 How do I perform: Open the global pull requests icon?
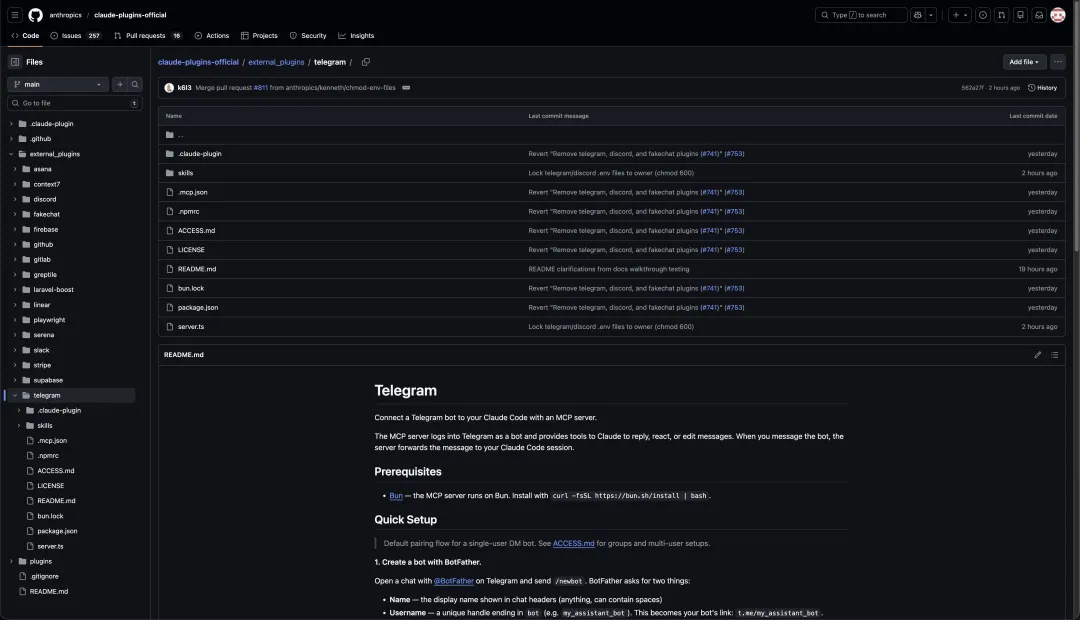coord(1001,15)
